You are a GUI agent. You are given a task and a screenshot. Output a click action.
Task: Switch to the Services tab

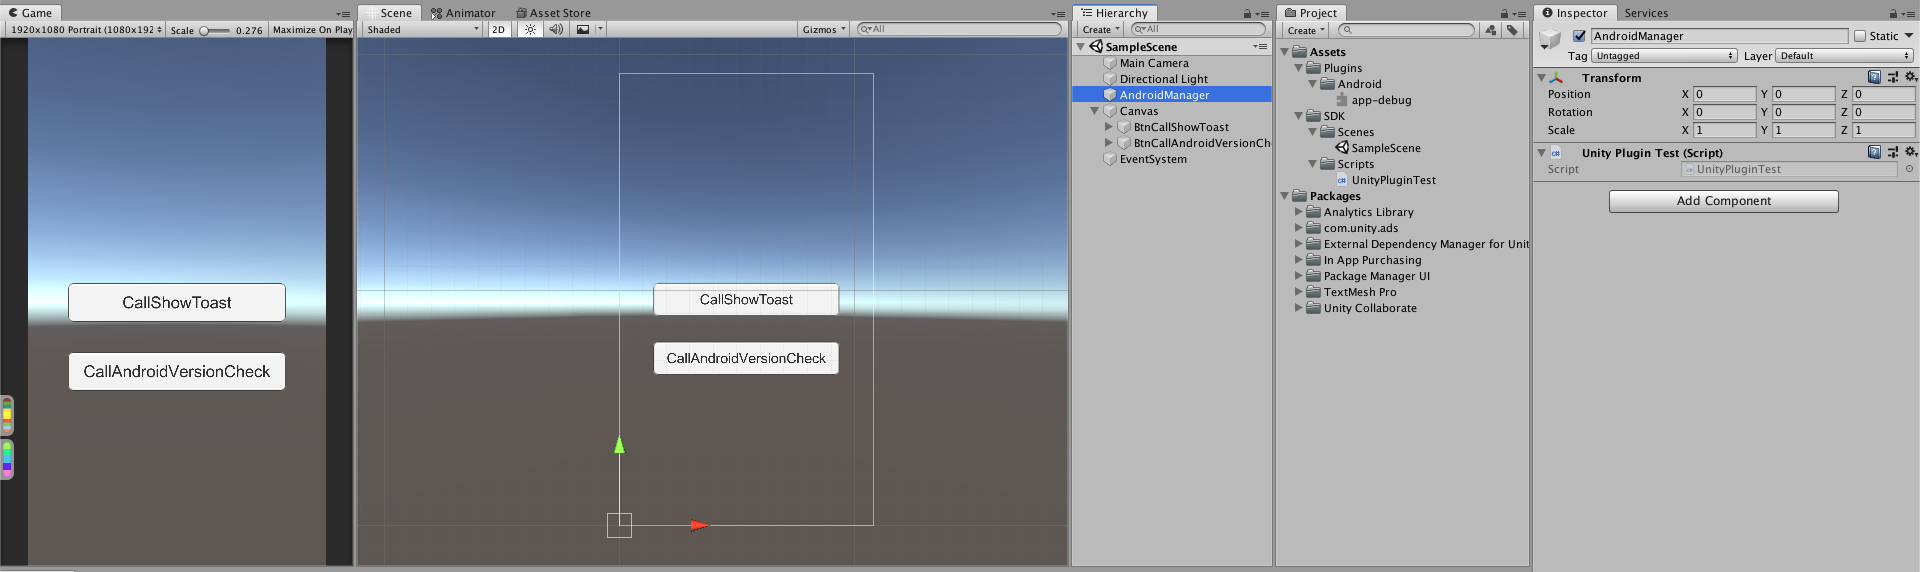(1646, 13)
